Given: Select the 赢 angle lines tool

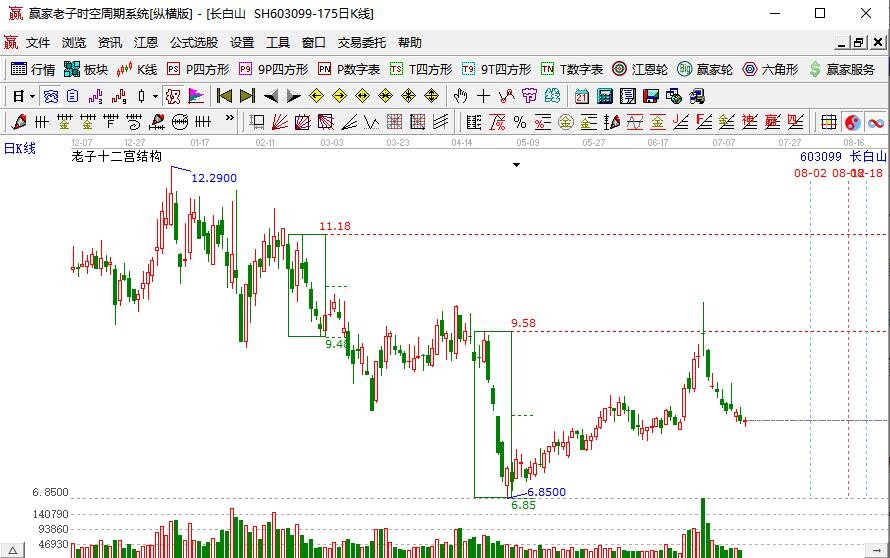Looking at the screenshot, I should click(773, 122).
